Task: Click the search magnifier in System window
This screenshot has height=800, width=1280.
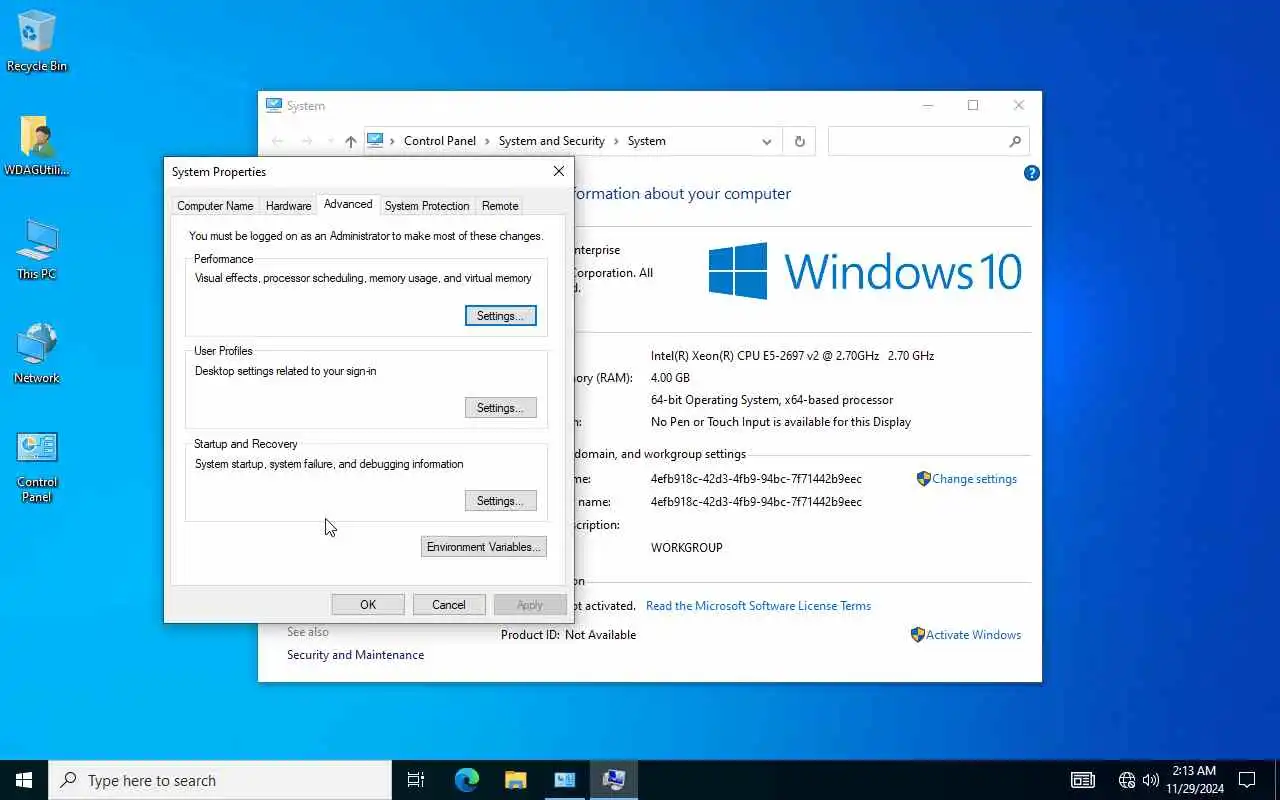Action: (x=1015, y=141)
